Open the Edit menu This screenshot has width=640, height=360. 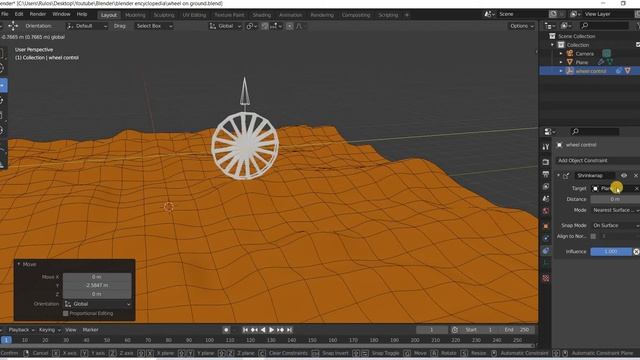click(x=19, y=14)
